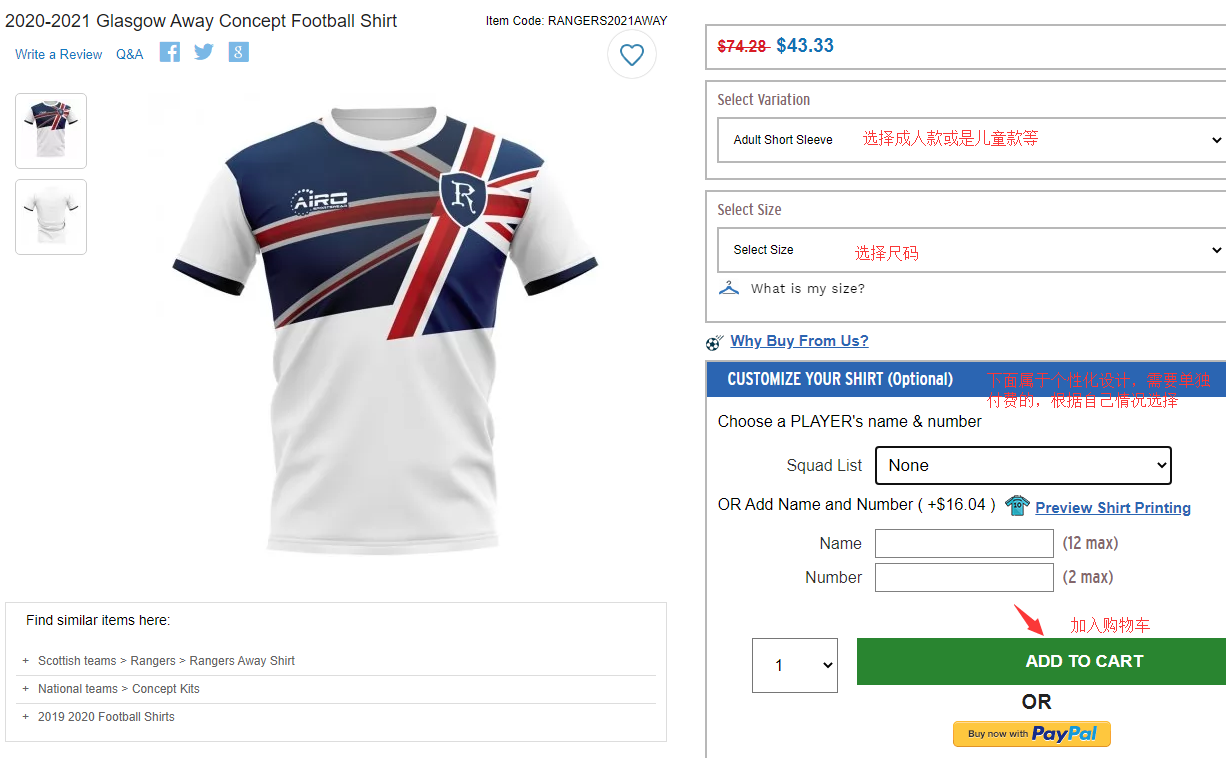Screen dimensions: 1226x758
Task: Open the Write a Review link
Action: pyautogui.click(x=58, y=54)
